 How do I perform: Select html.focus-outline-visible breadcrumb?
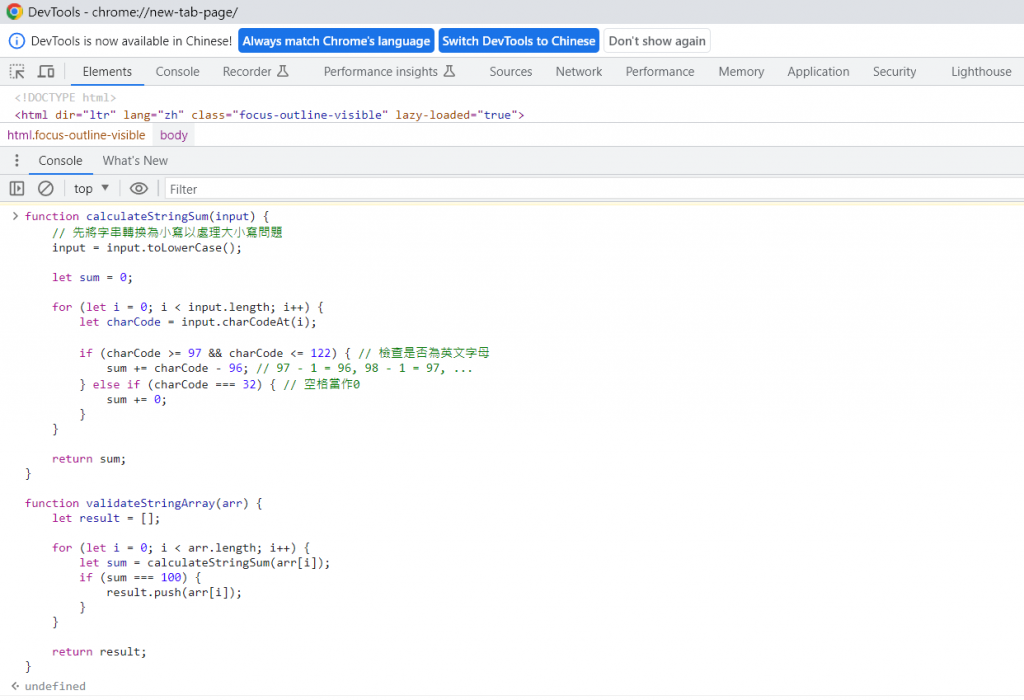click(76, 135)
